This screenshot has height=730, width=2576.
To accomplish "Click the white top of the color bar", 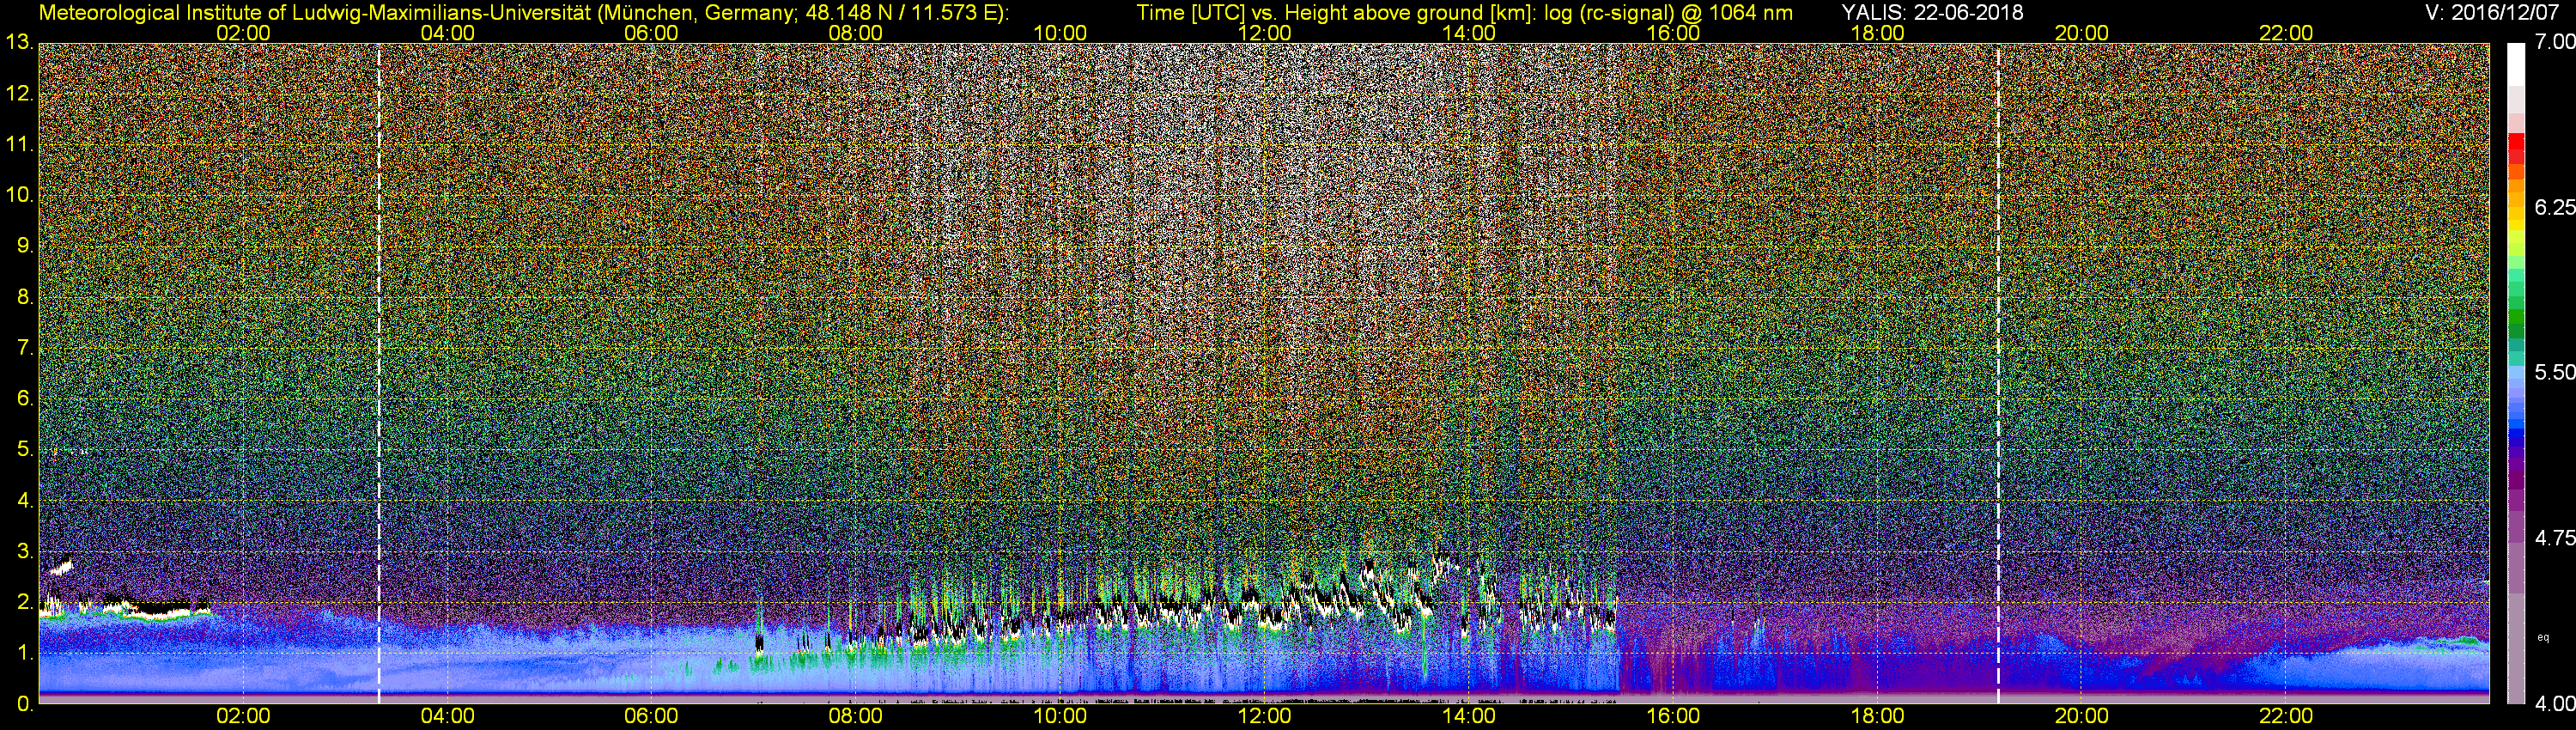I will (x=2515, y=65).
